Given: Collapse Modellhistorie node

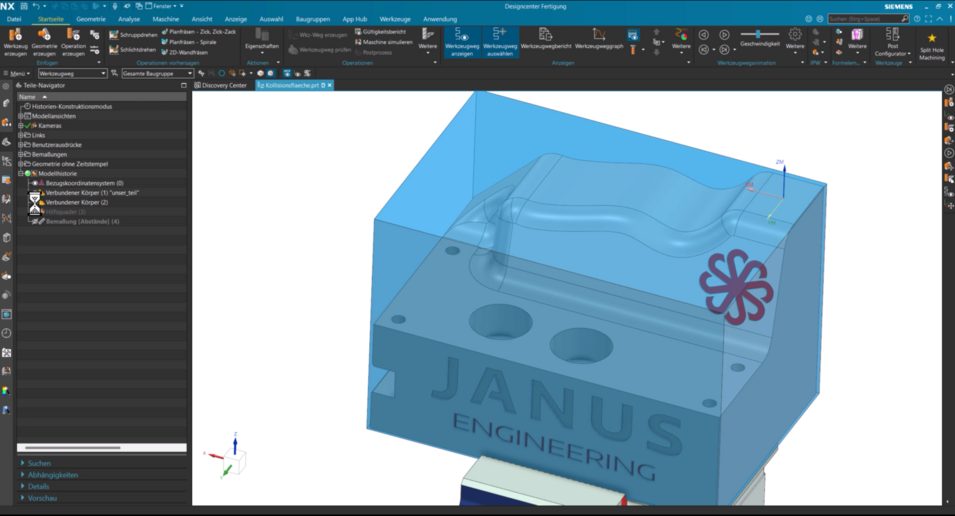Looking at the screenshot, I should coord(20,174).
